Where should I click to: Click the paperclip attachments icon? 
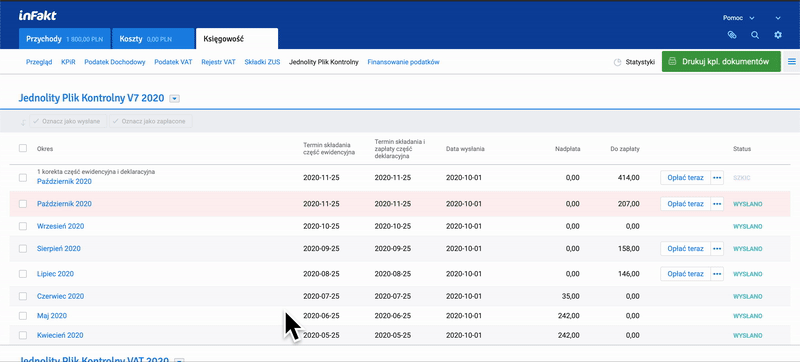(x=732, y=35)
